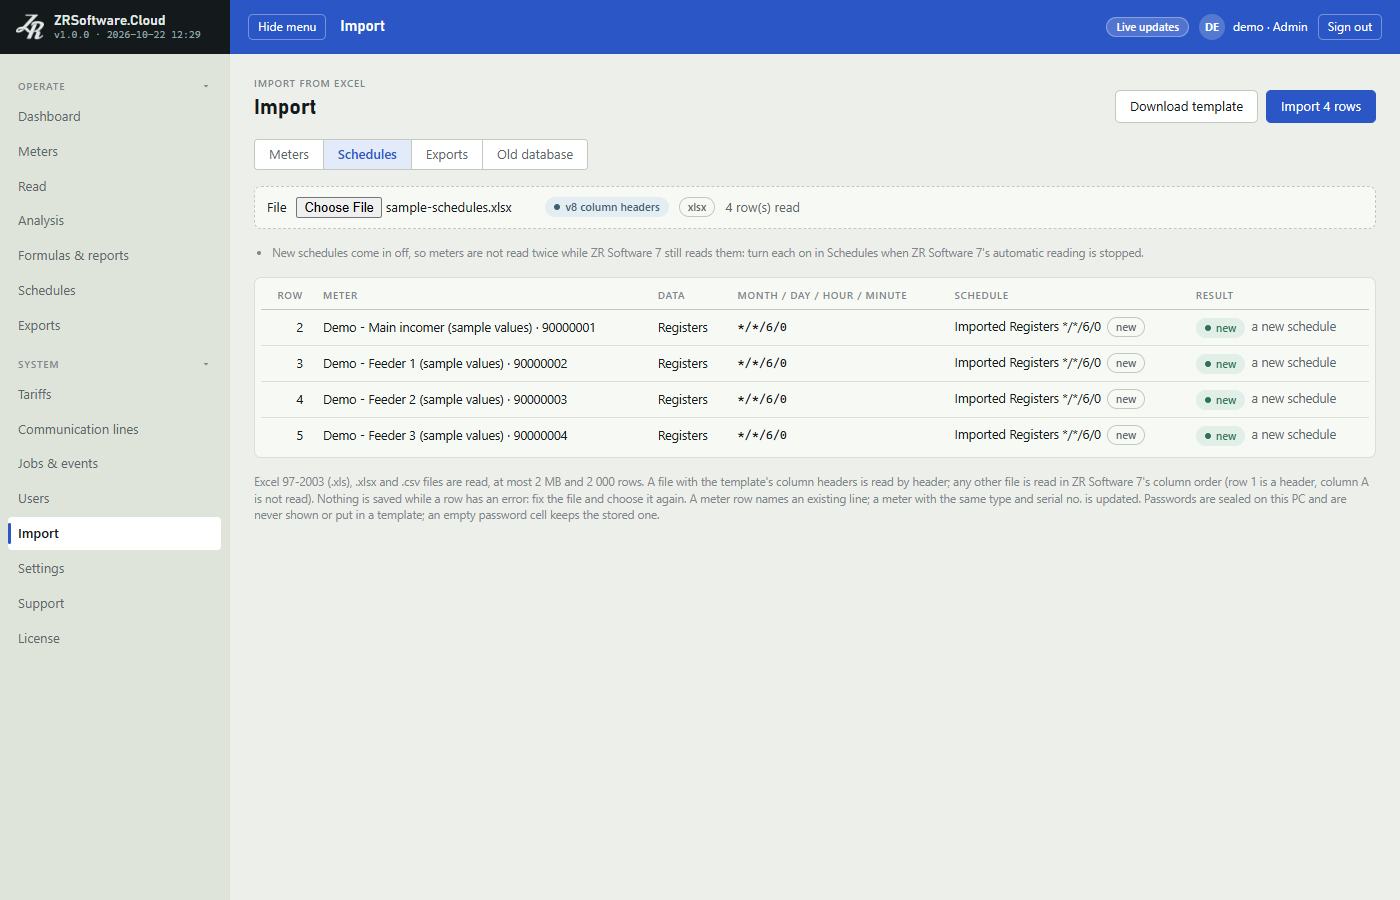Click v8 column headers badge

tap(607, 207)
